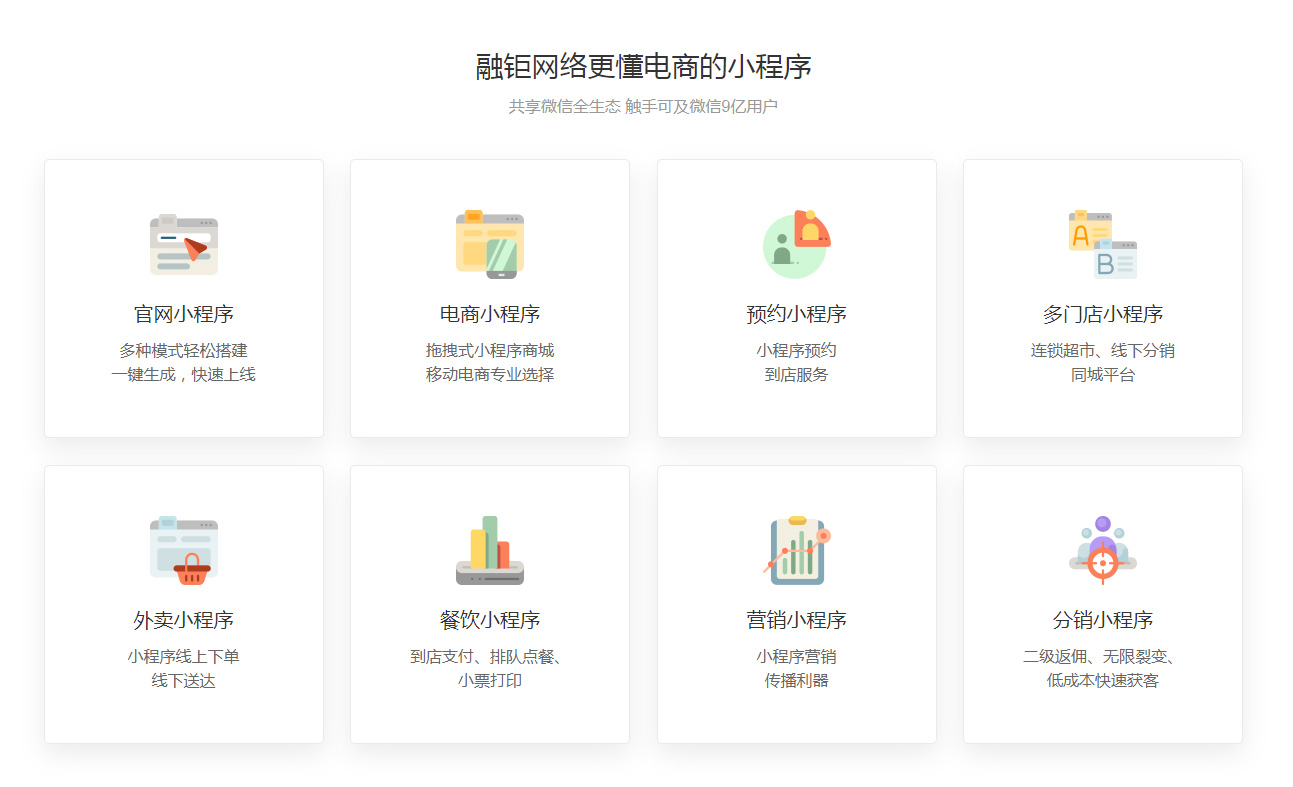This screenshot has width=1293, height=787.
Task: Open the 营销小程序 heading
Action: pyautogui.click(x=796, y=620)
